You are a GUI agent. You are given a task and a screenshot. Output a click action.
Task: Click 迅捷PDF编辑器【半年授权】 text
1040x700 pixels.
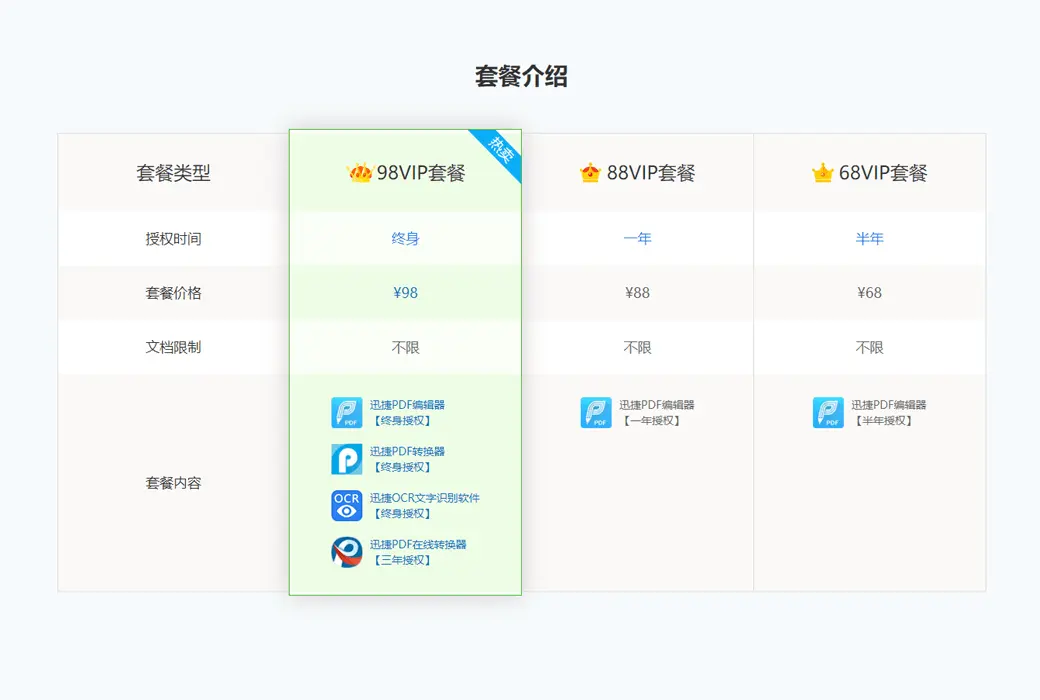[889, 413]
